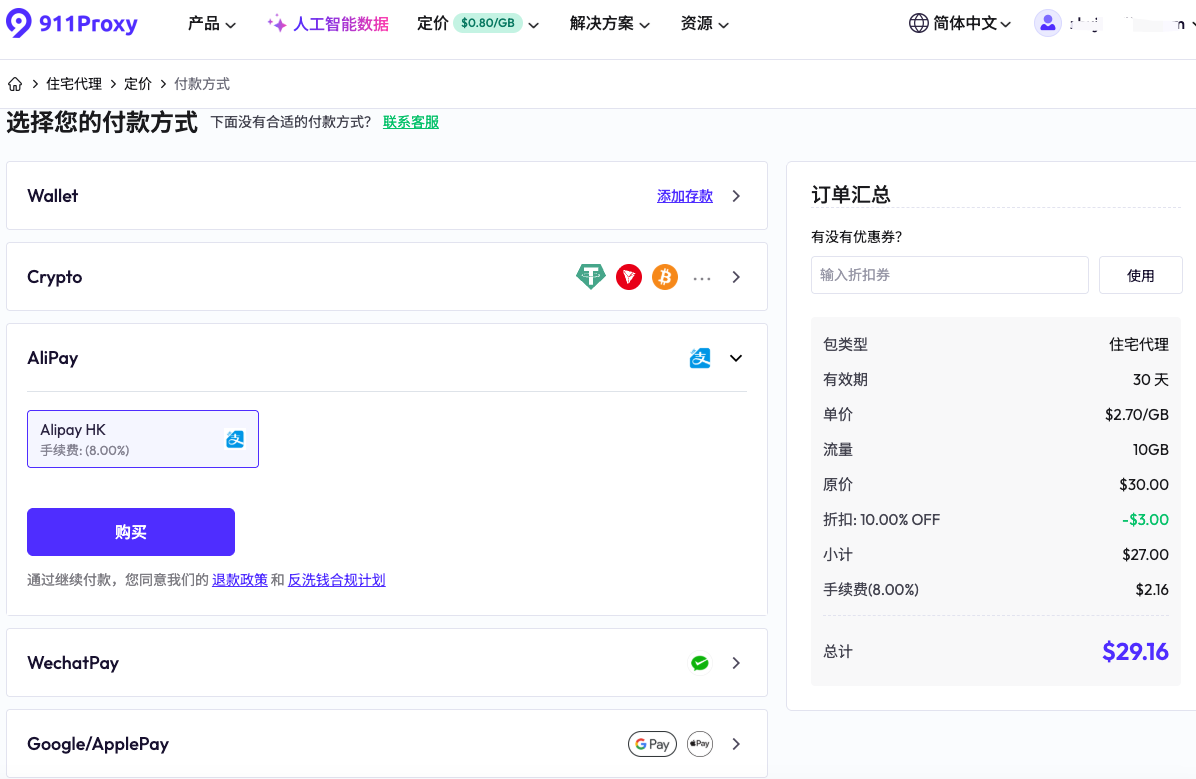
Task: Click the WeChat Pay green icon
Action: [x=699, y=663]
